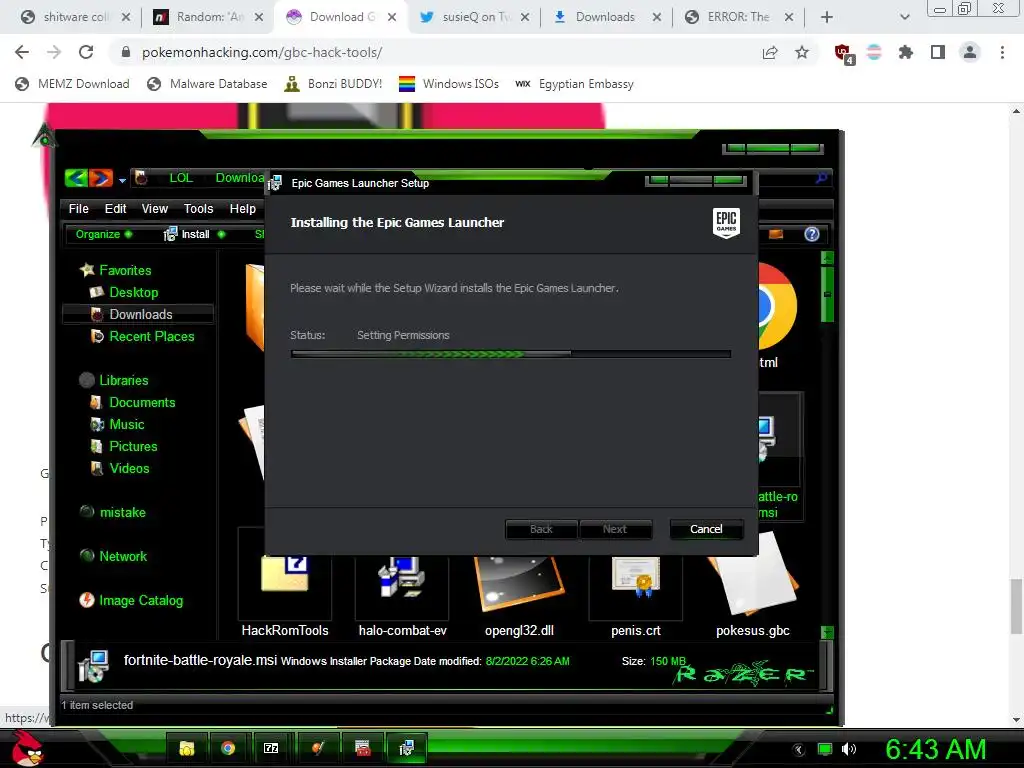The image size is (1024, 768).
Task: Open 7-Zip from the taskbar
Action: tap(270, 748)
